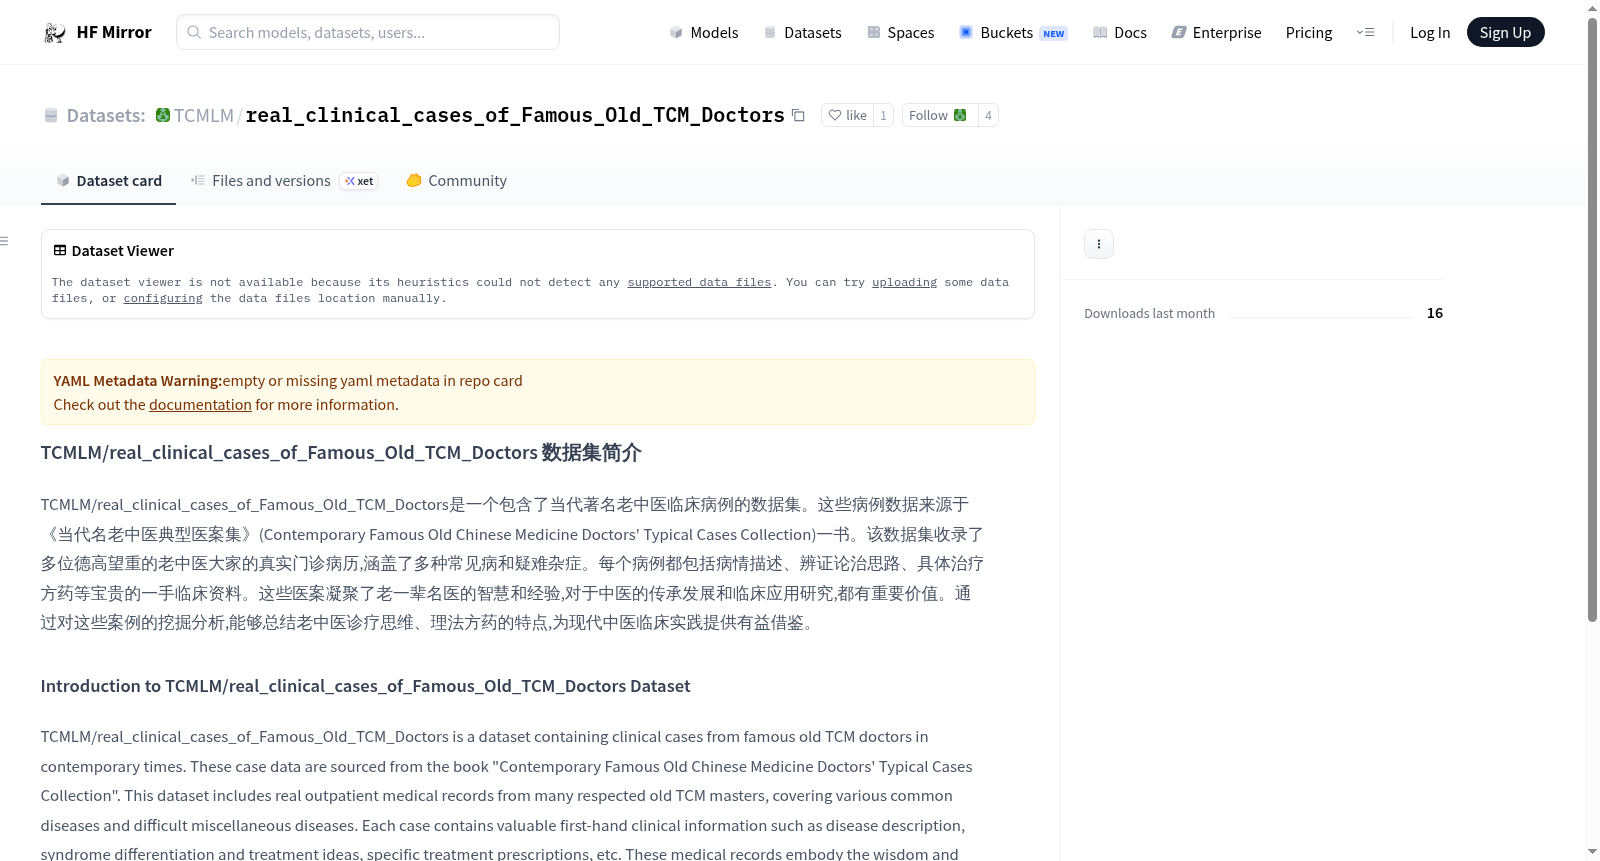Open the table of contents side icon
Viewport: 1600px width, 861px height.
(x=4, y=241)
